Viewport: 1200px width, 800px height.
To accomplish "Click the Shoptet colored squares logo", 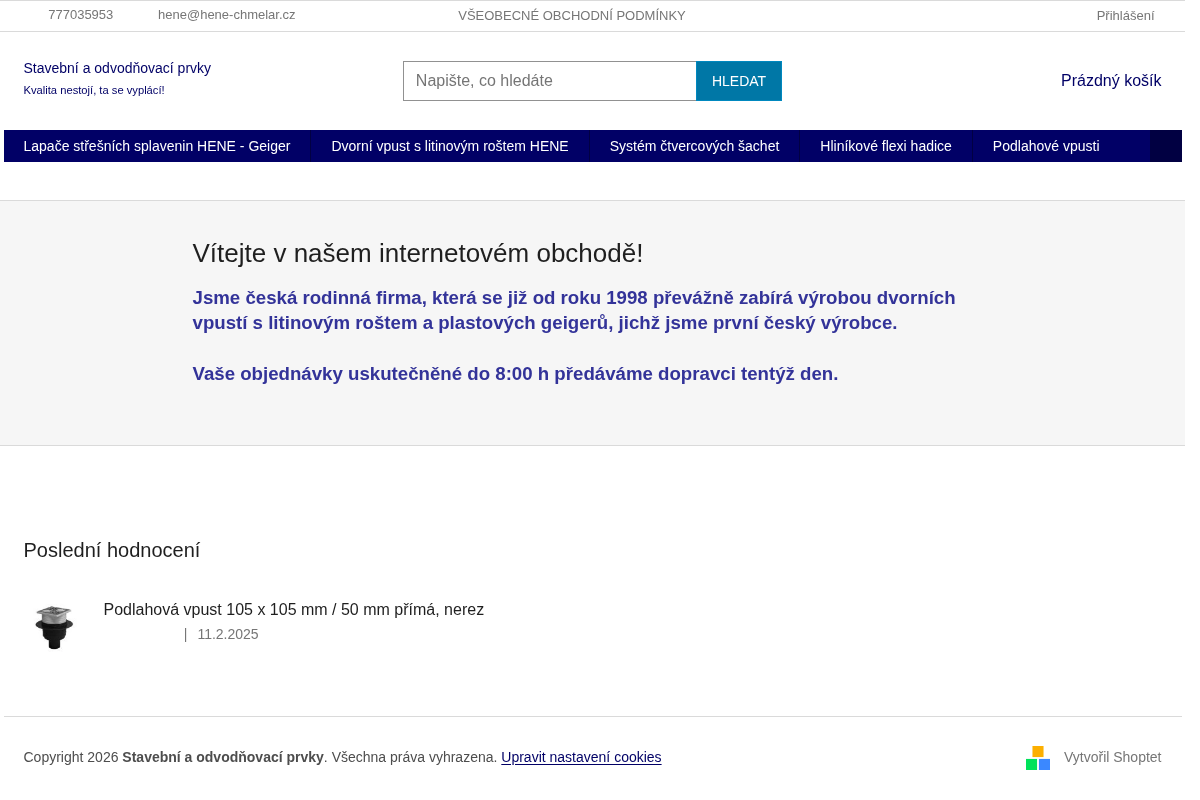I will (1038, 758).
